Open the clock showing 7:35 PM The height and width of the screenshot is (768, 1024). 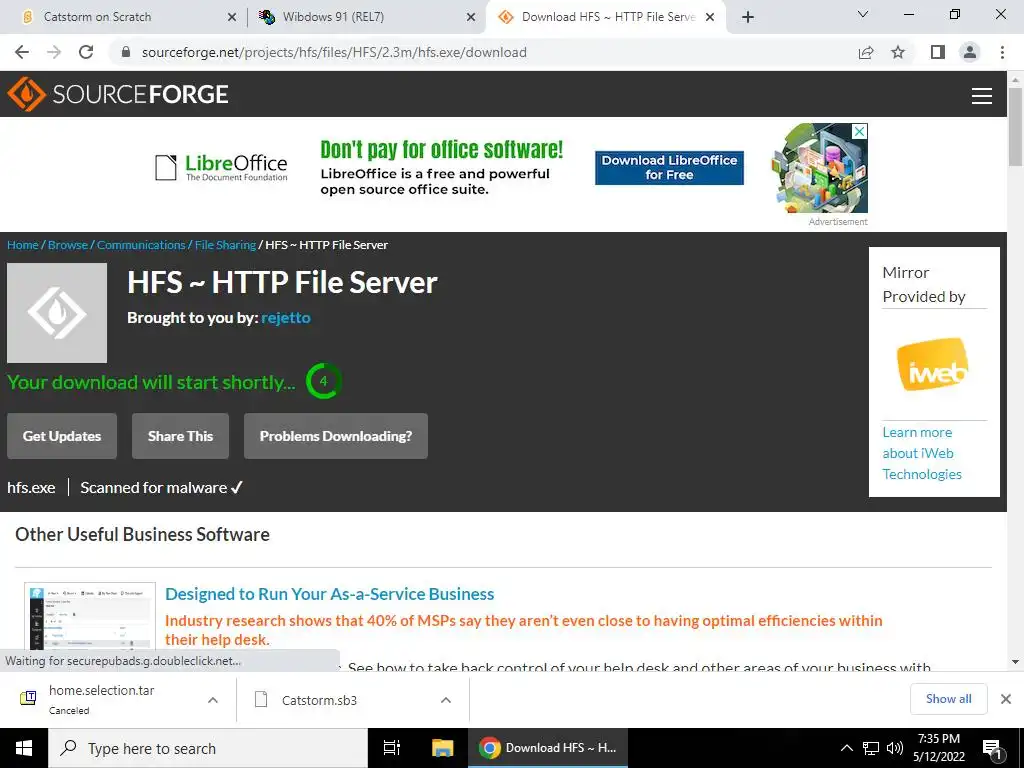pos(939,748)
